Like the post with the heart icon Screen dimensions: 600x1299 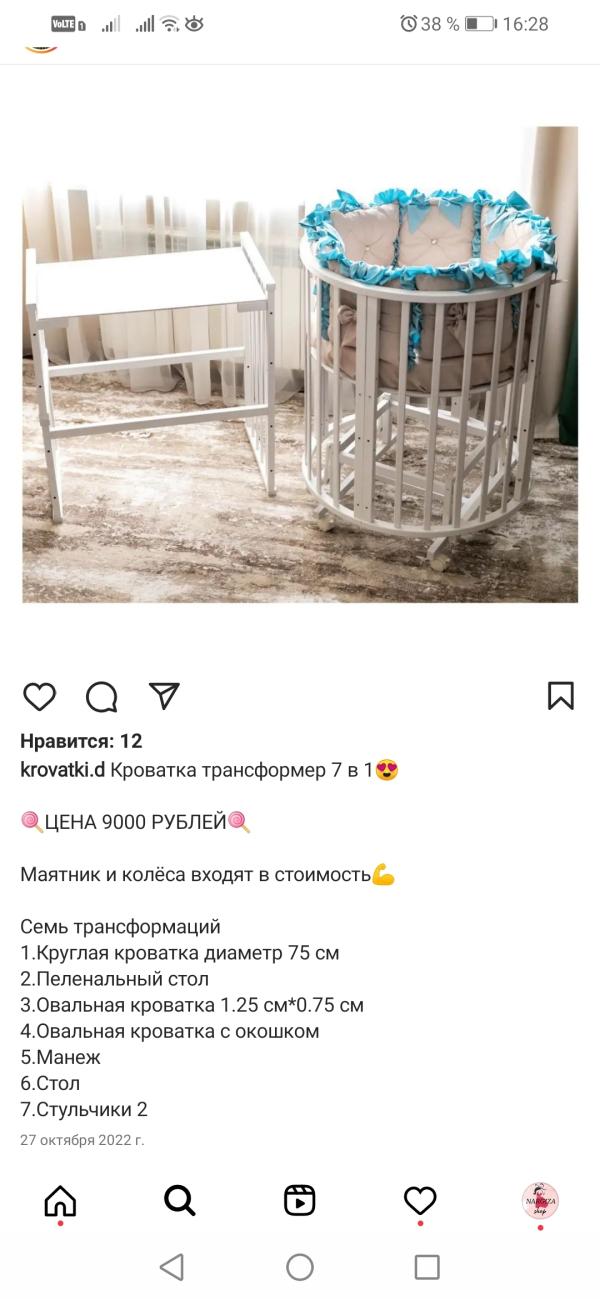(39, 696)
